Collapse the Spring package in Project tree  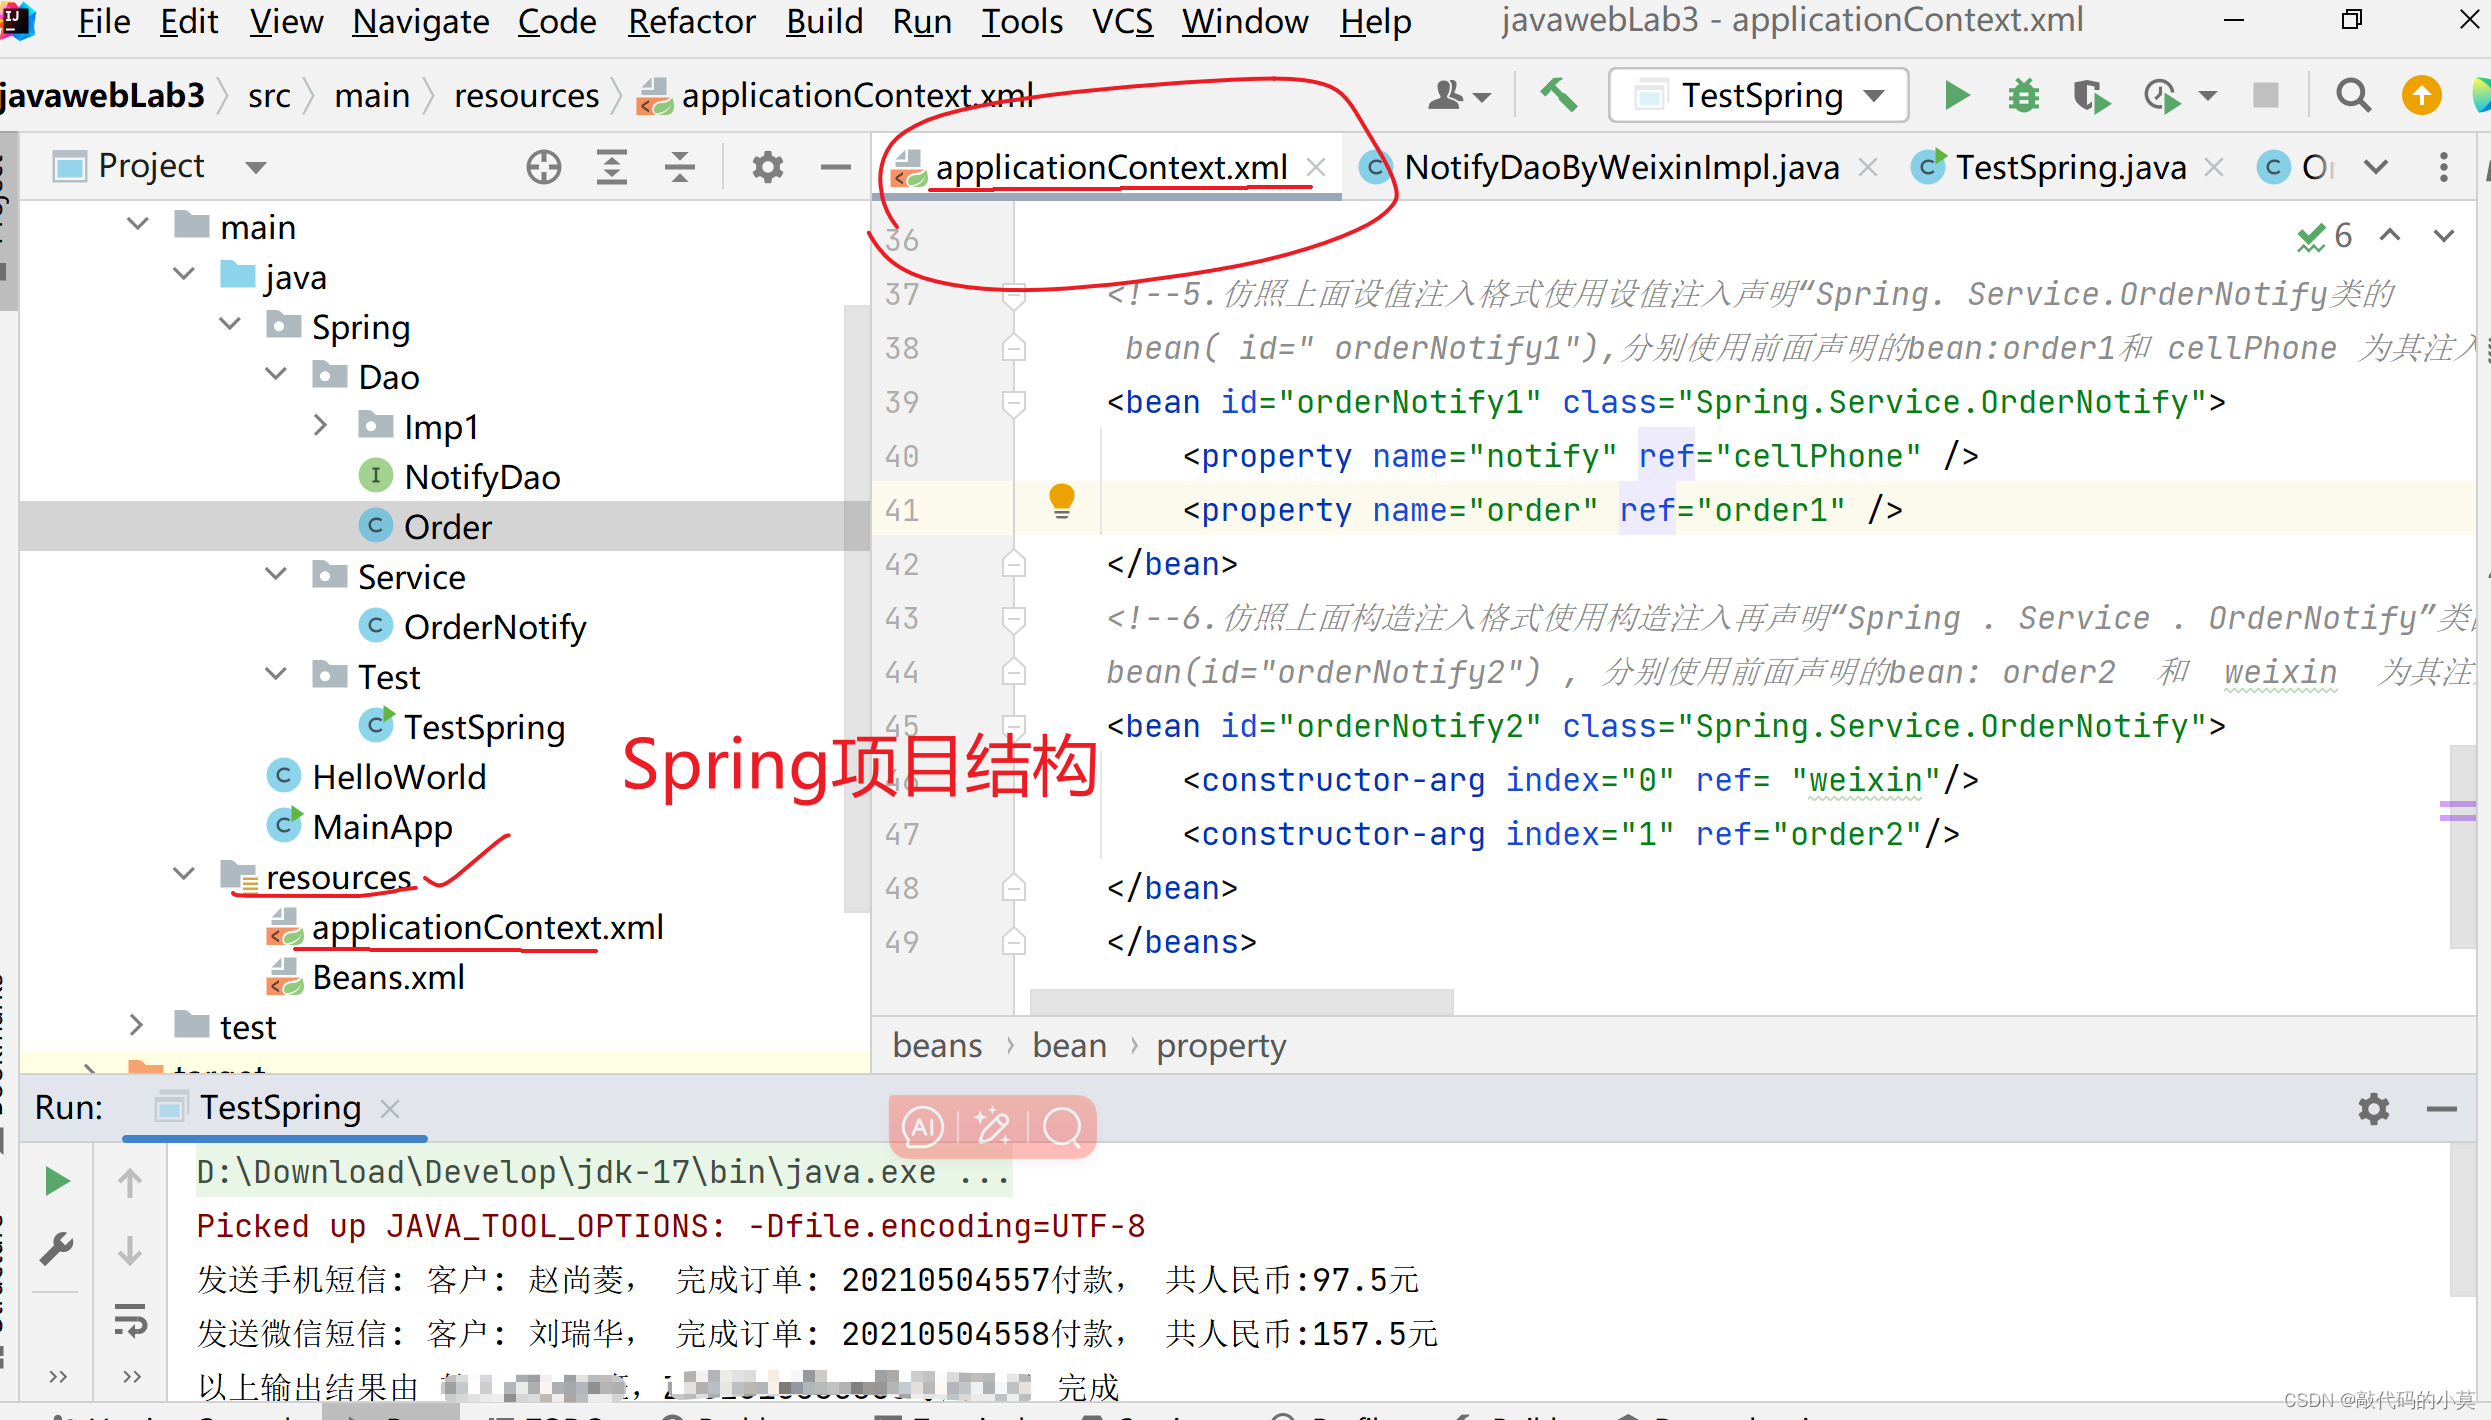(230, 323)
